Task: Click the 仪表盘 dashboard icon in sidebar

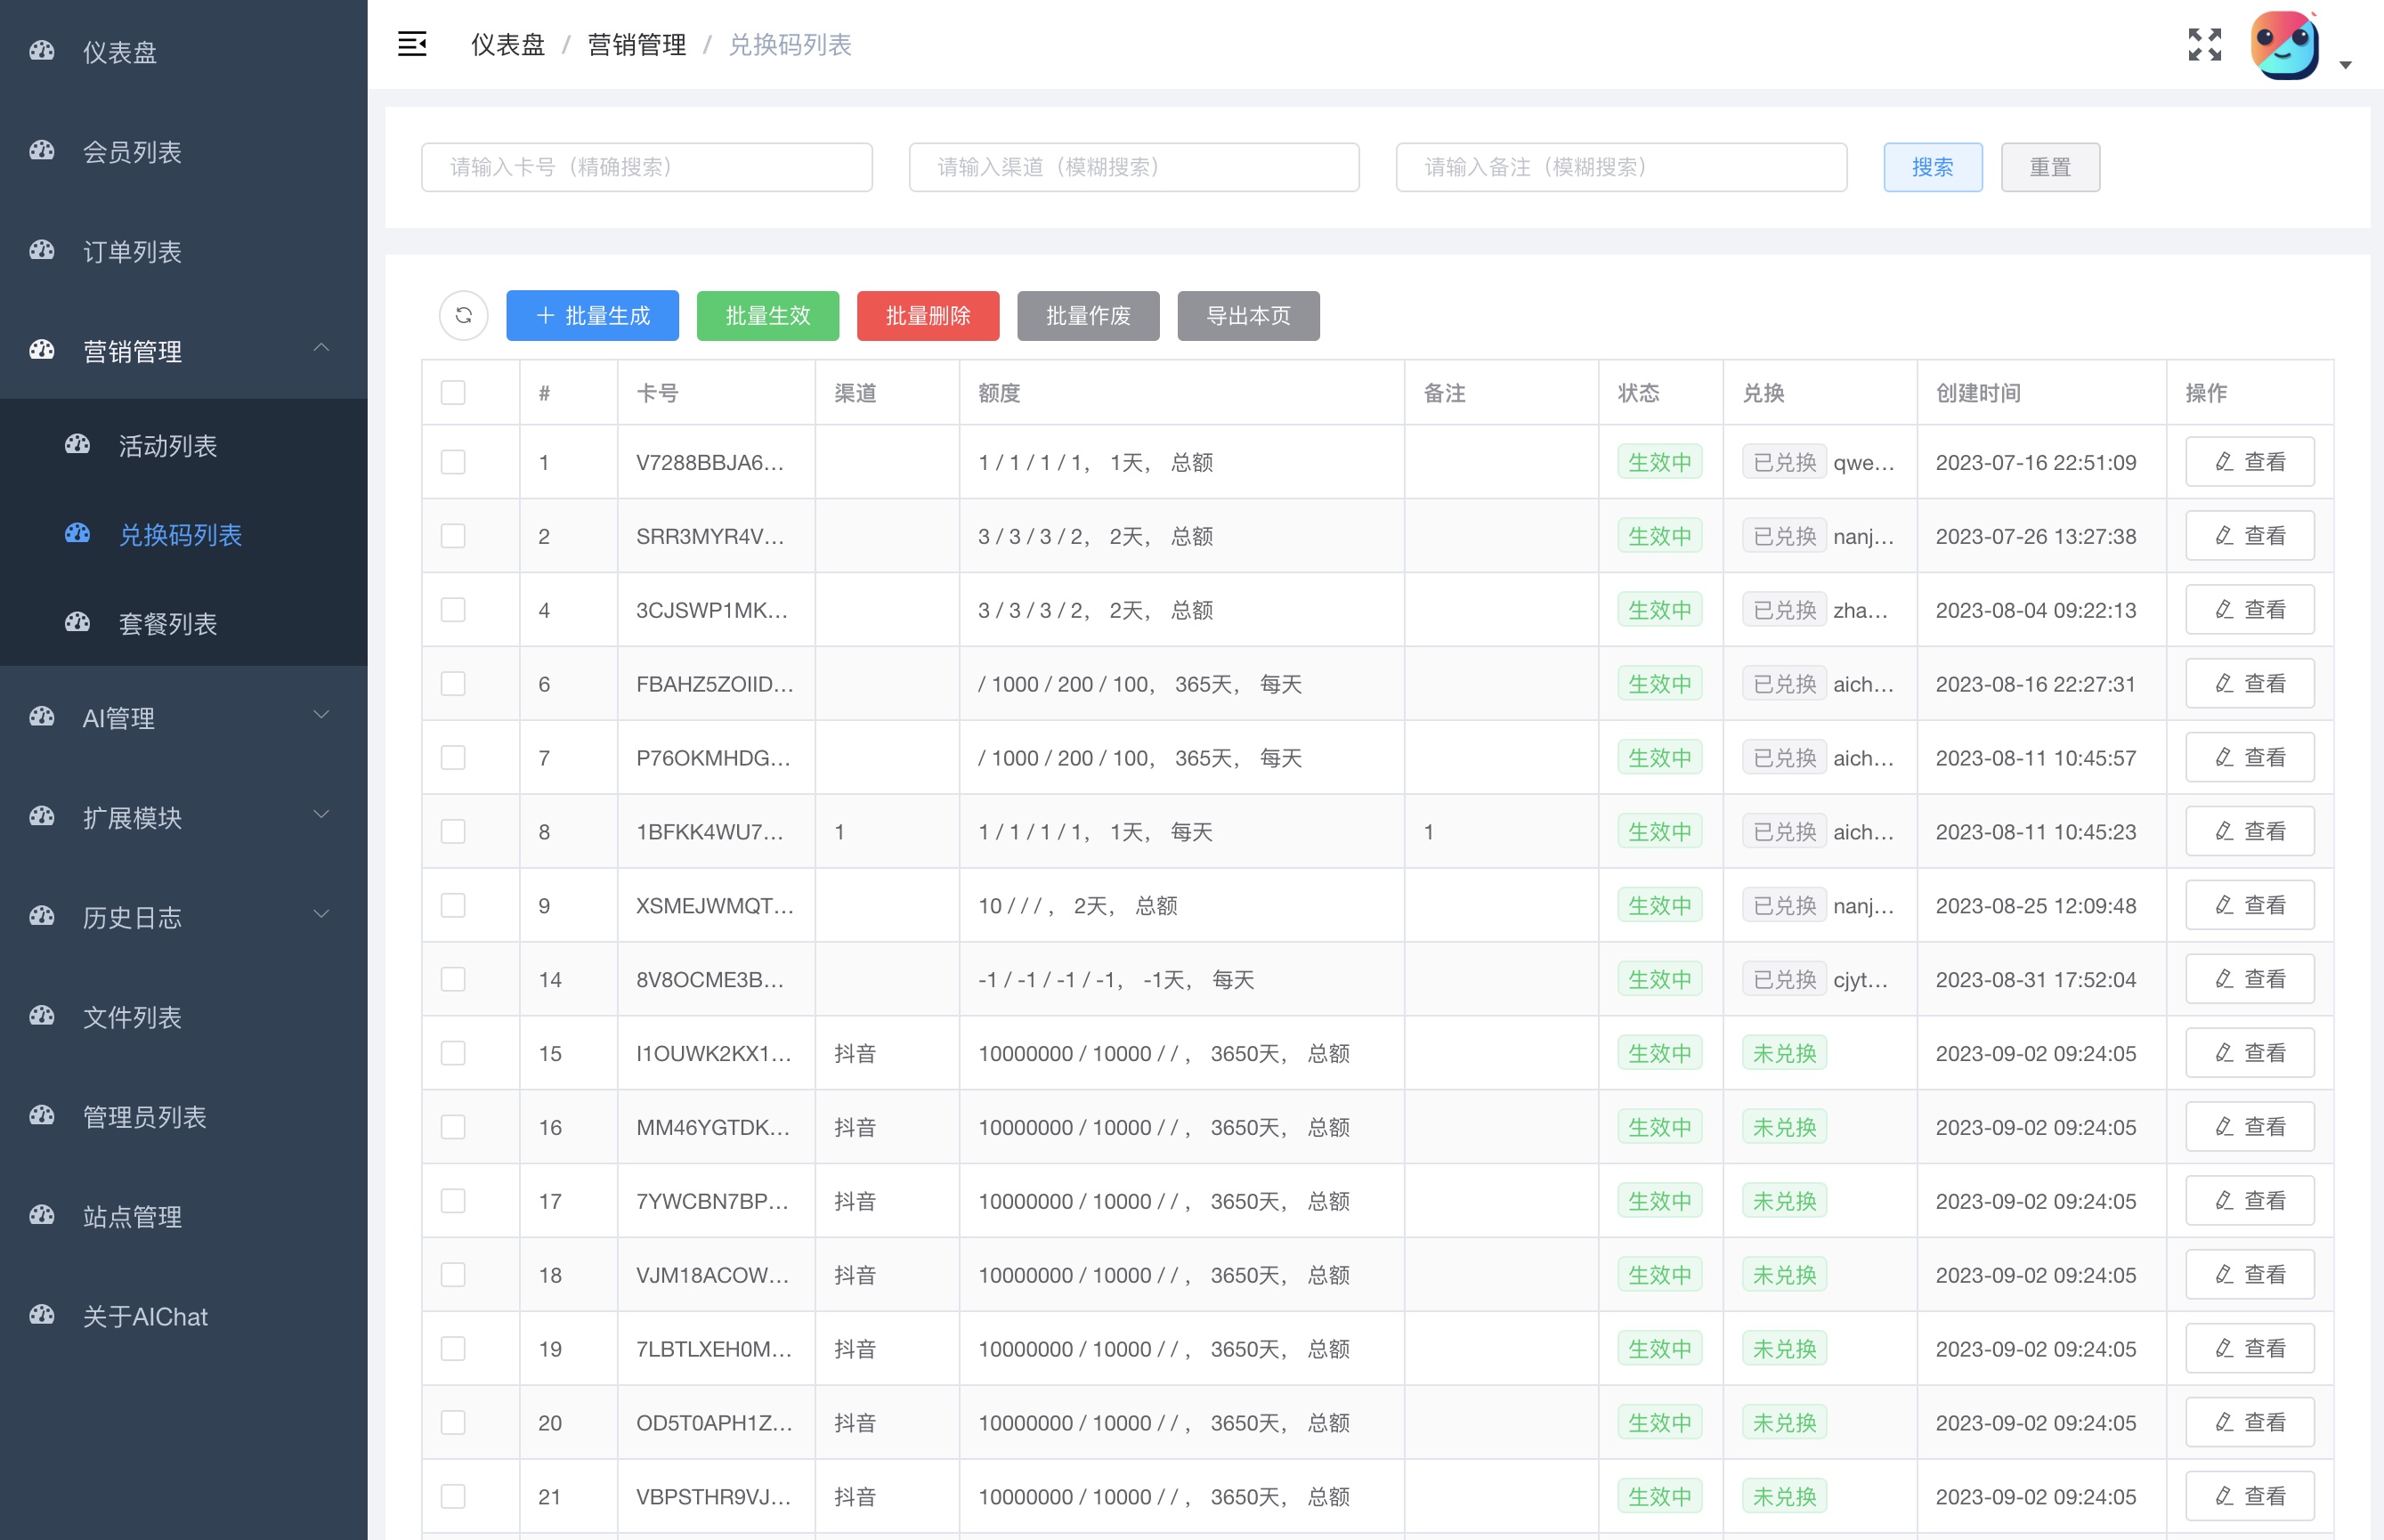Action: [x=42, y=51]
